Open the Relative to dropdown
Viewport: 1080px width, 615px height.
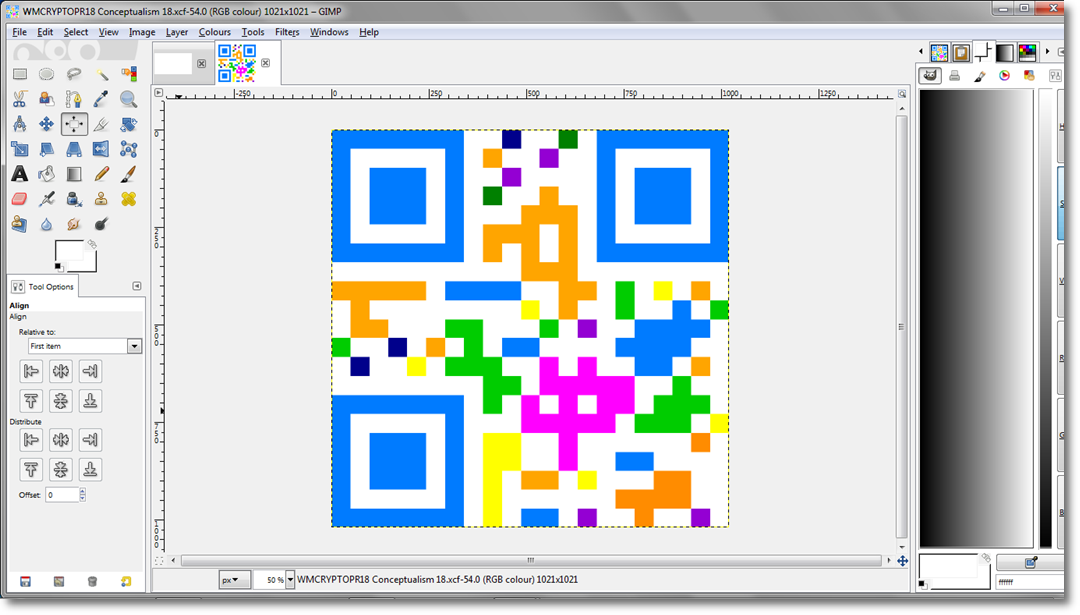coord(85,346)
